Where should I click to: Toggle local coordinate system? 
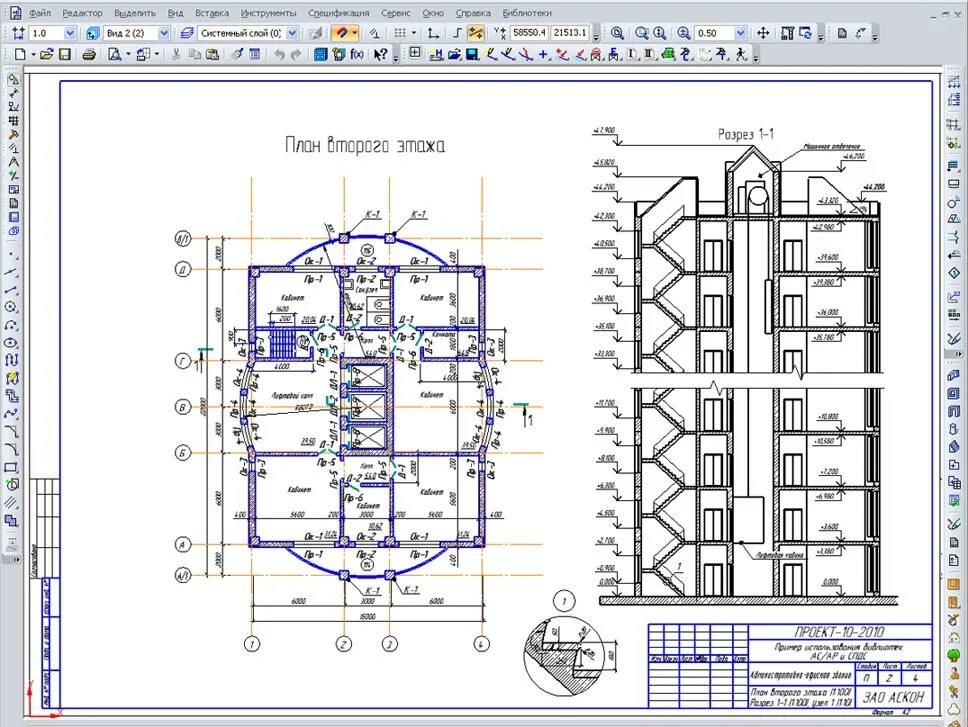tap(433, 33)
